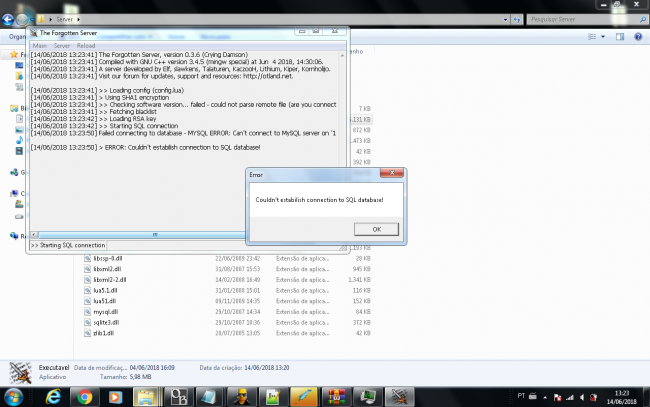Click the music library icon in the sidebar

coord(19,140)
